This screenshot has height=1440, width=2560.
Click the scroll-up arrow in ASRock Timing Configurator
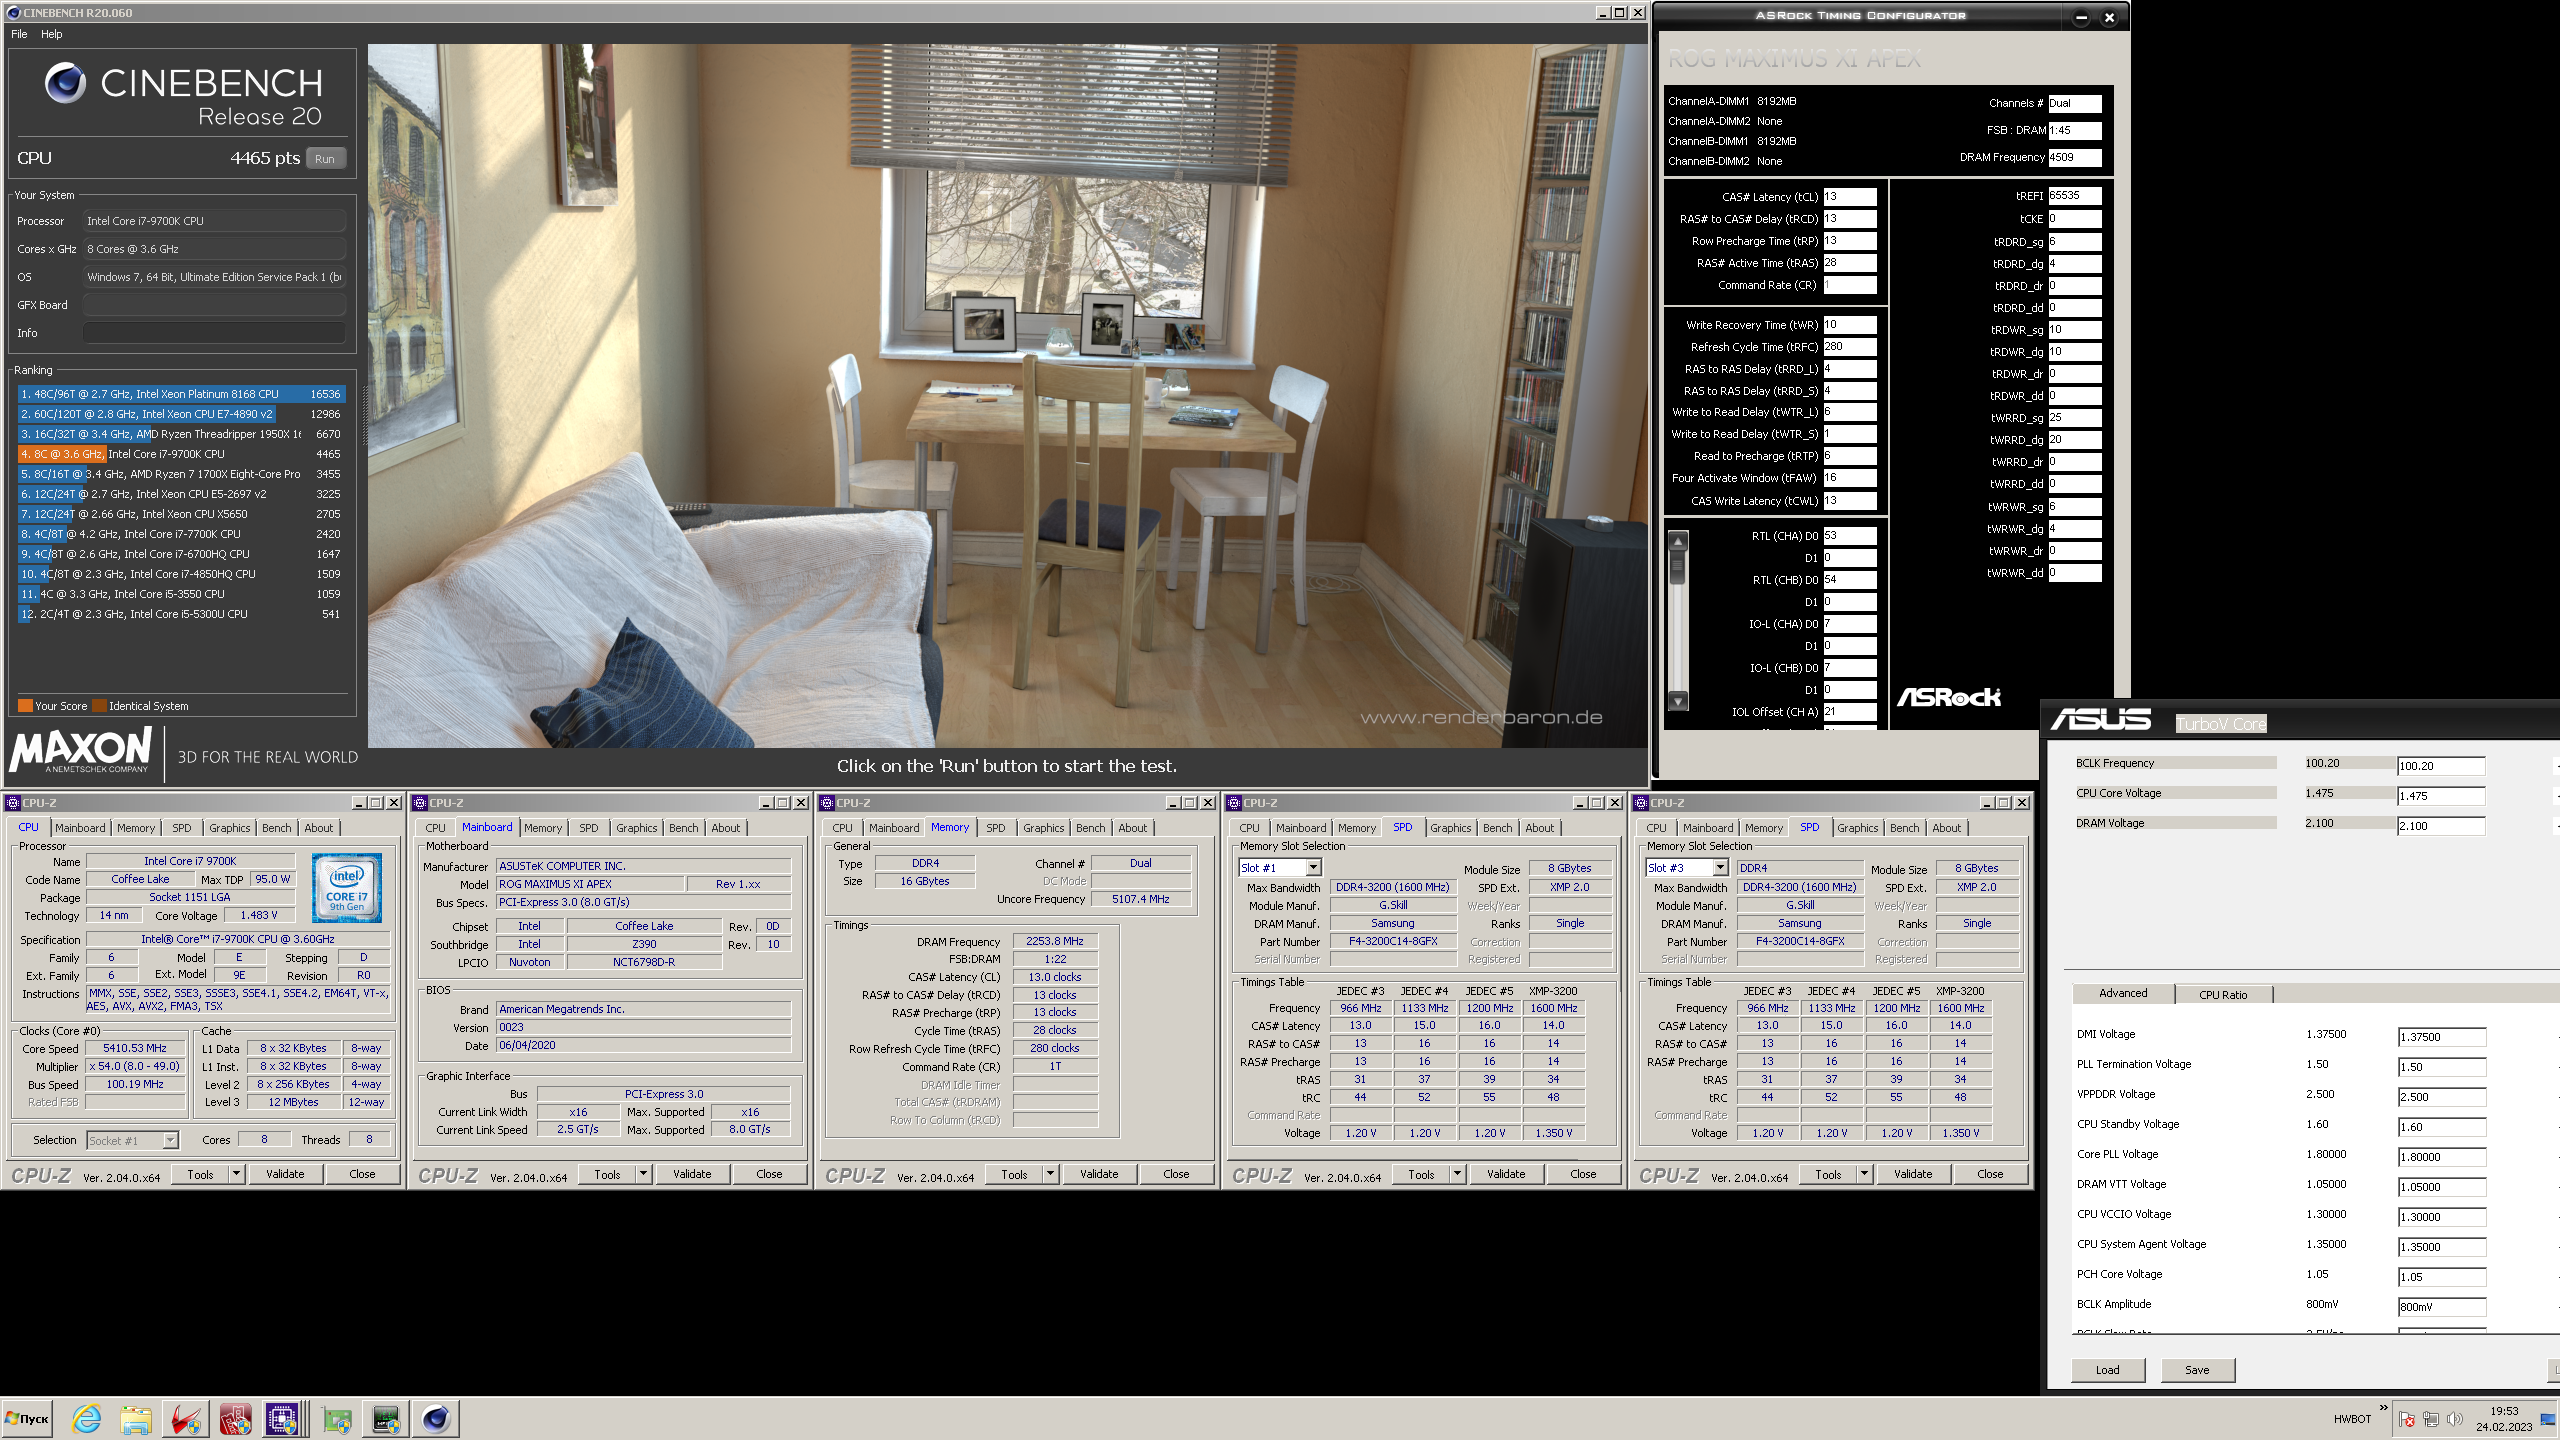(x=1679, y=541)
